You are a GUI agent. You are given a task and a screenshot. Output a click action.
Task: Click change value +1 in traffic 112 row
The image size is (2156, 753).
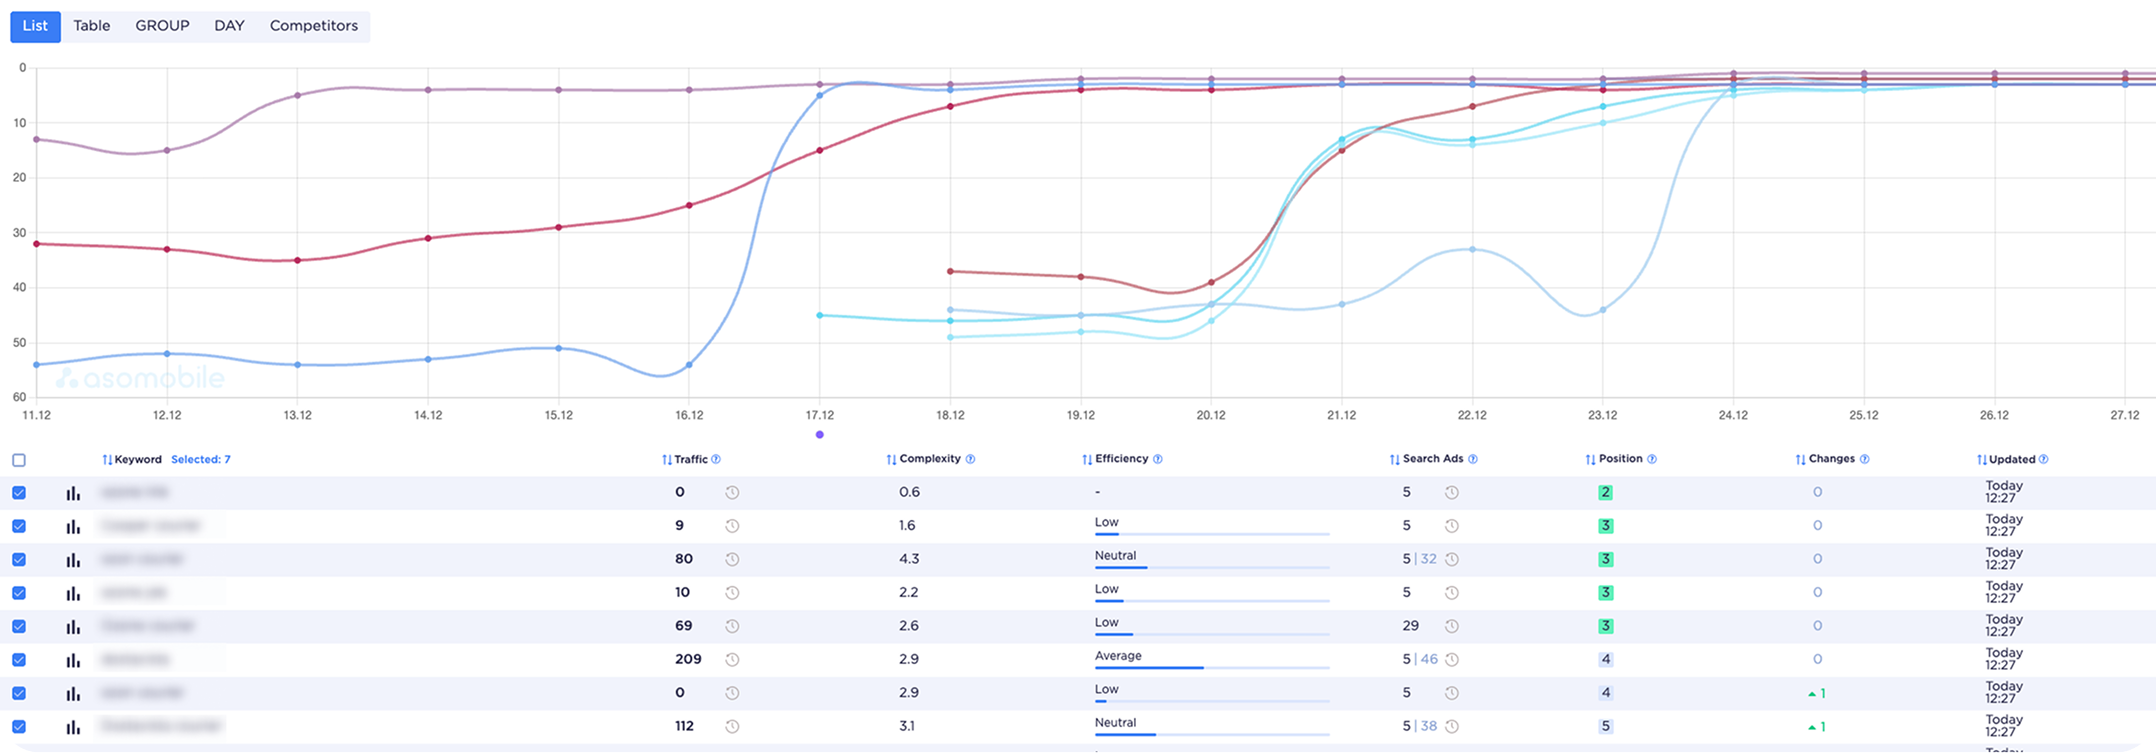[1817, 727]
